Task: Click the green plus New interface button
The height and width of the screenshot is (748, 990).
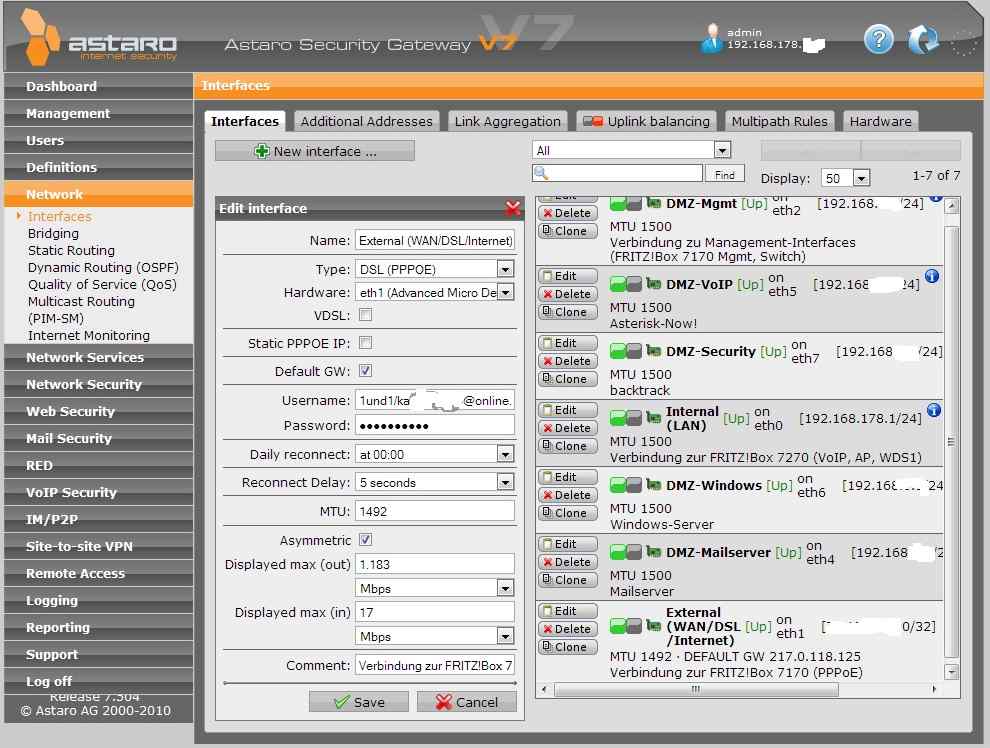Action: pyautogui.click(x=315, y=151)
